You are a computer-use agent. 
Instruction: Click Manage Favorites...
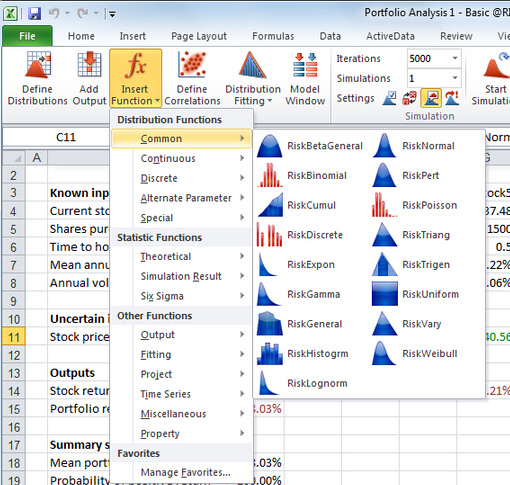181,472
